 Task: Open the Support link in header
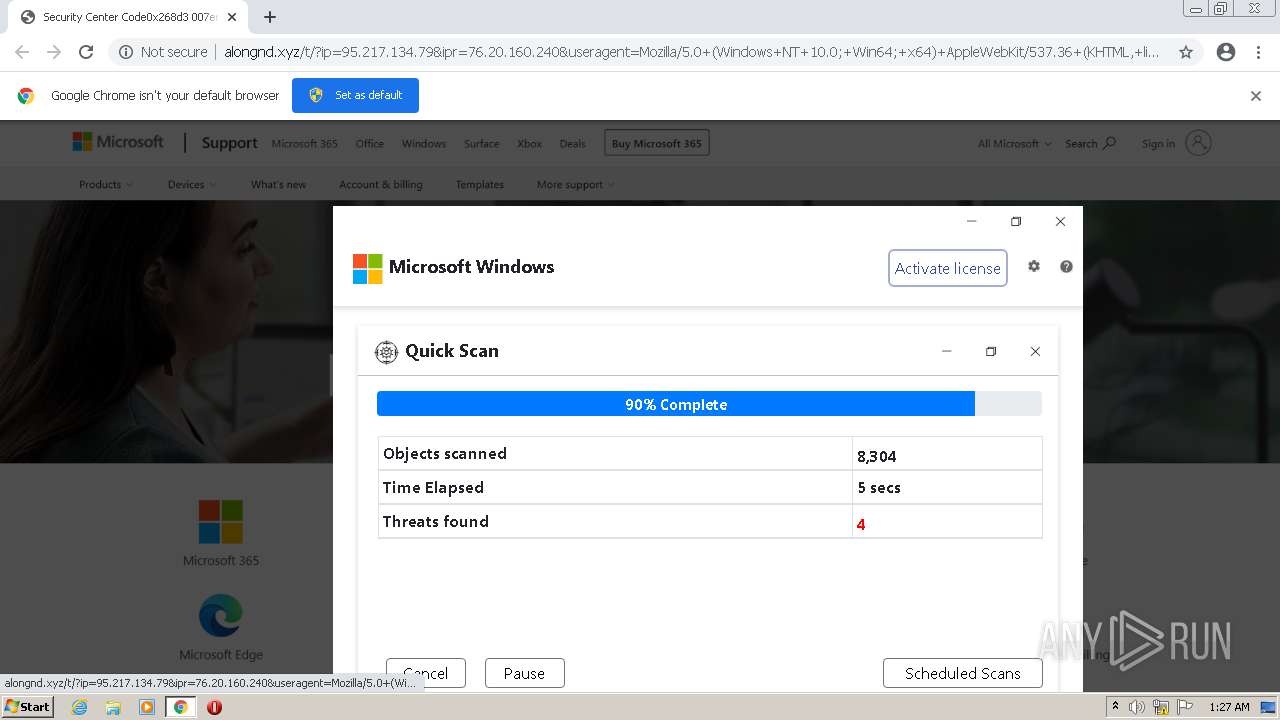pos(229,143)
